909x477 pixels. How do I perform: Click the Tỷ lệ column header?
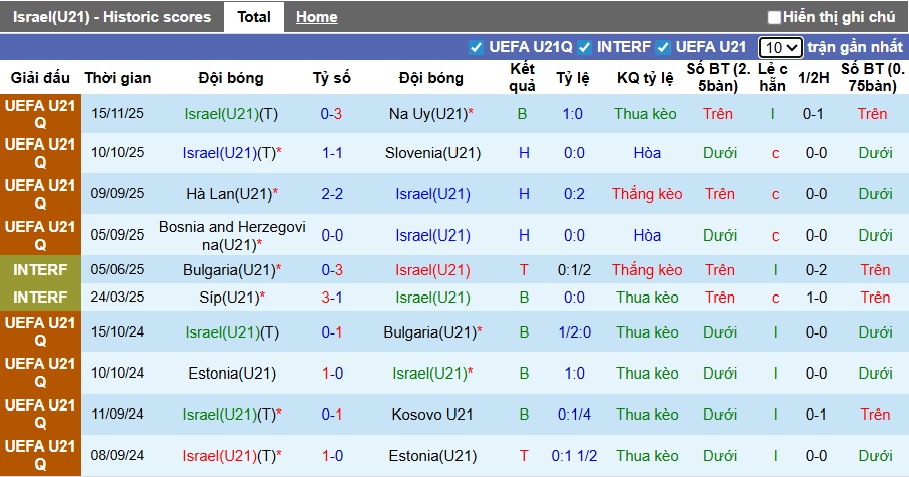click(573, 78)
